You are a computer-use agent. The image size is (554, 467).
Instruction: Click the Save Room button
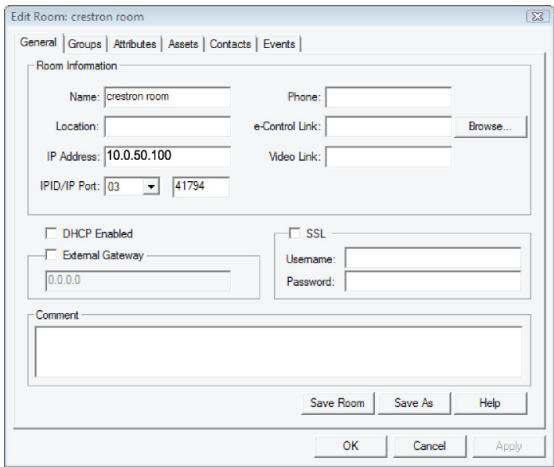click(338, 403)
